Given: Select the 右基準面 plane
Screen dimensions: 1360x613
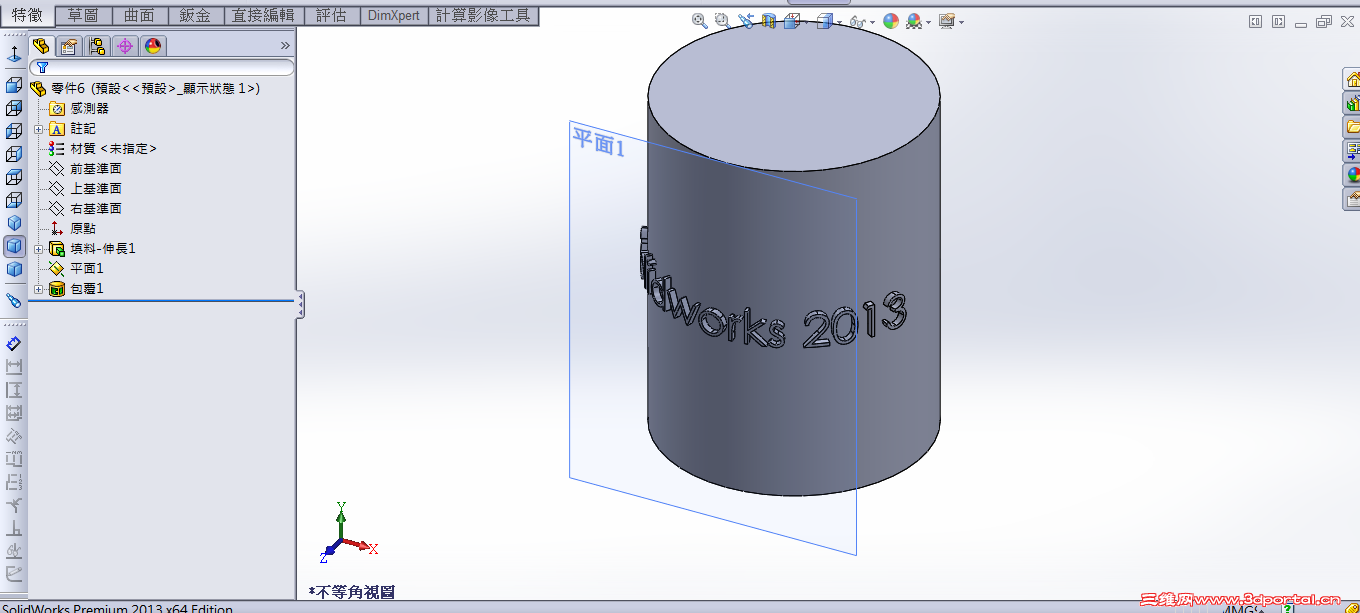Looking at the screenshot, I should click(x=86, y=208).
